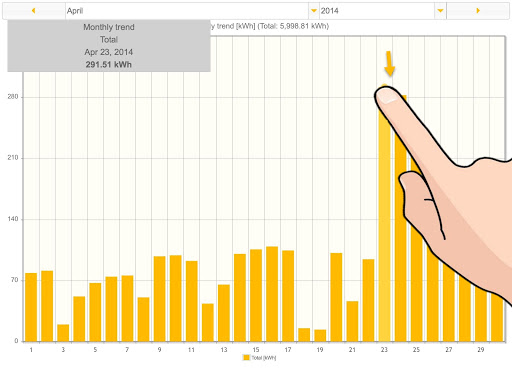
Task: Click the Monthly trend tooltip box
Action: [109, 46]
